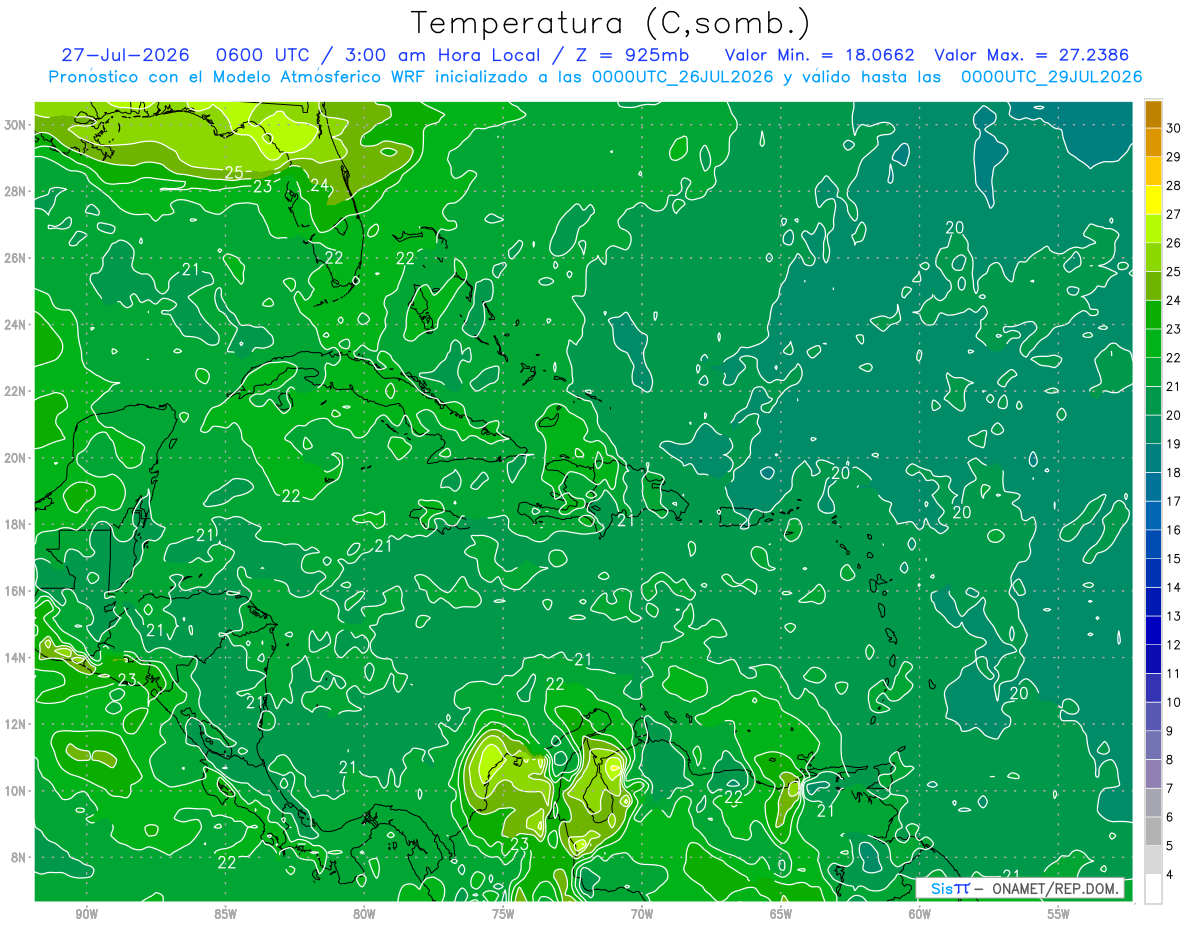Click the "Sisπ" logo text
The height and width of the screenshot is (927, 1200).
(950, 888)
